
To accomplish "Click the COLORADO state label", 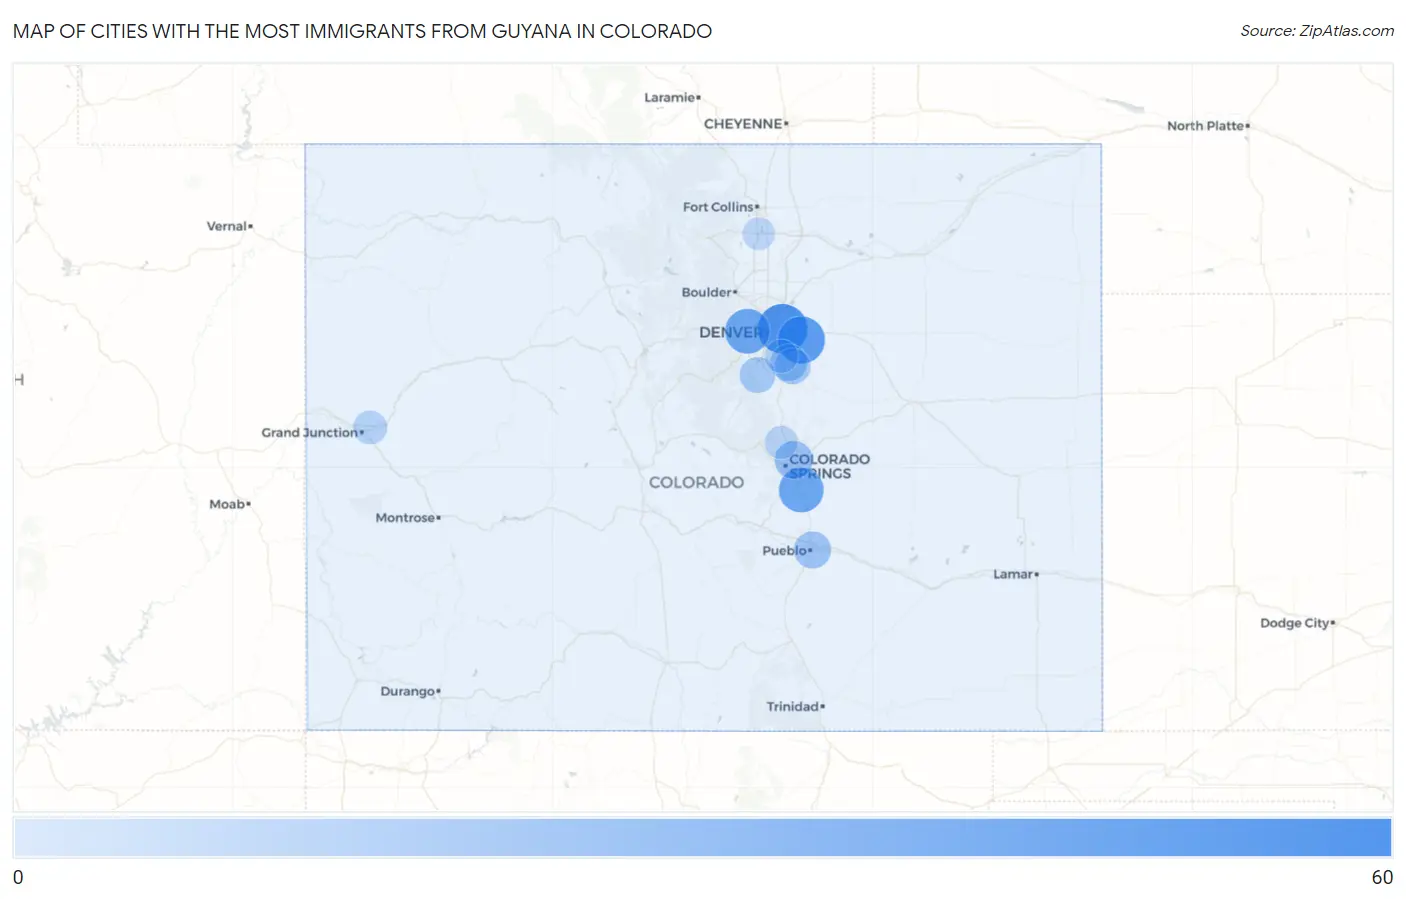I will (696, 482).
